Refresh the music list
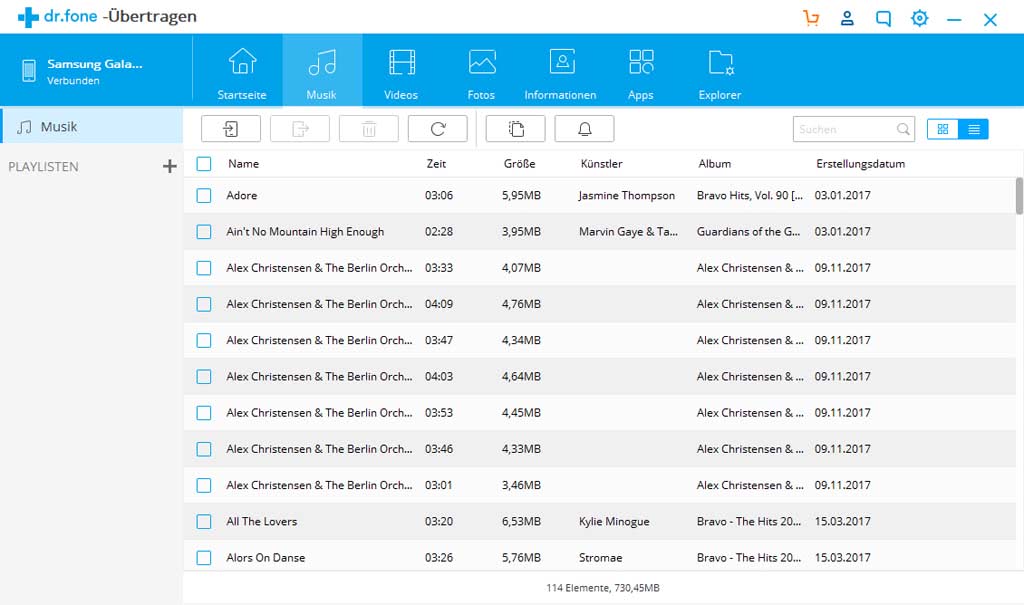 pyautogui.click(x=437, y=128)
